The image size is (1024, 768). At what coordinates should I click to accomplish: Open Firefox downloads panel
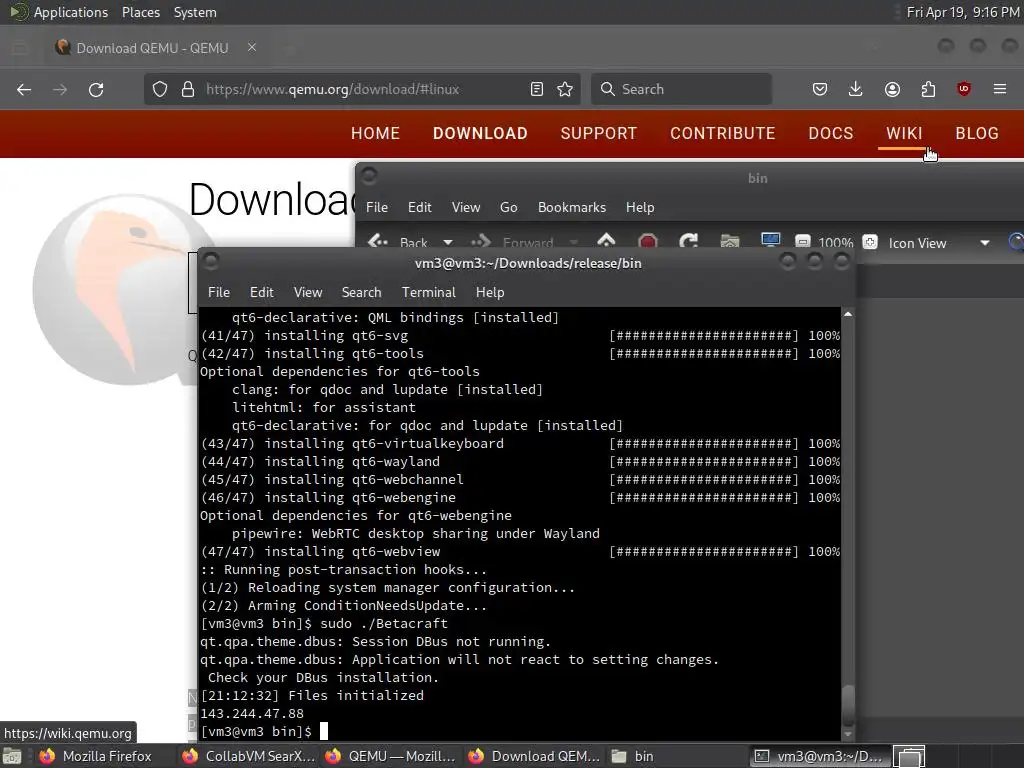pyautogui.click(x=856, y=89)
